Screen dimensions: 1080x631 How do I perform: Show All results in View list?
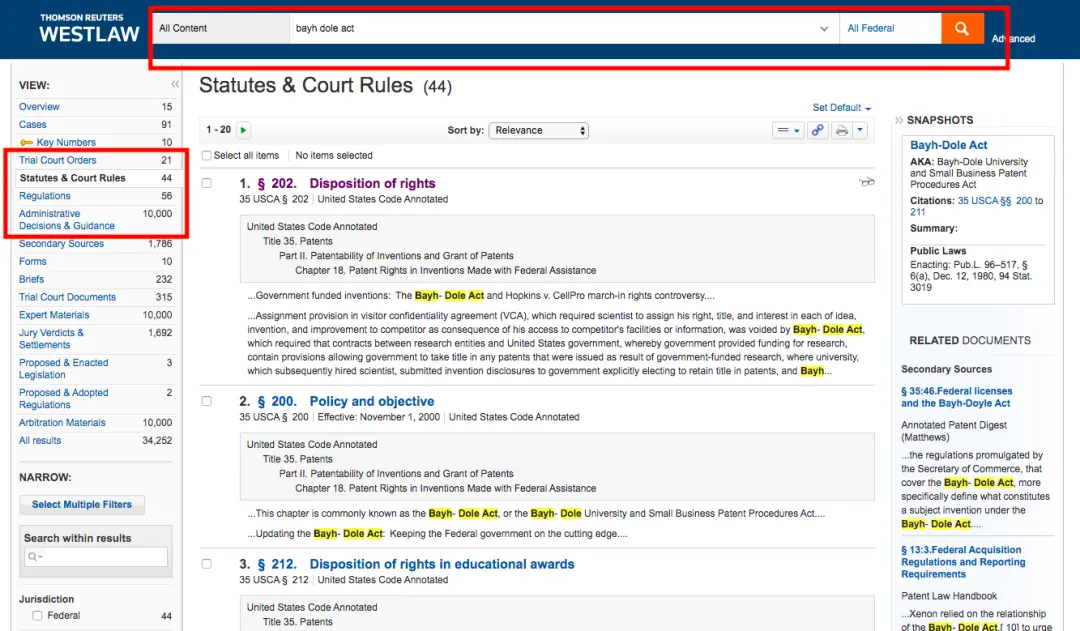point(40,441)
